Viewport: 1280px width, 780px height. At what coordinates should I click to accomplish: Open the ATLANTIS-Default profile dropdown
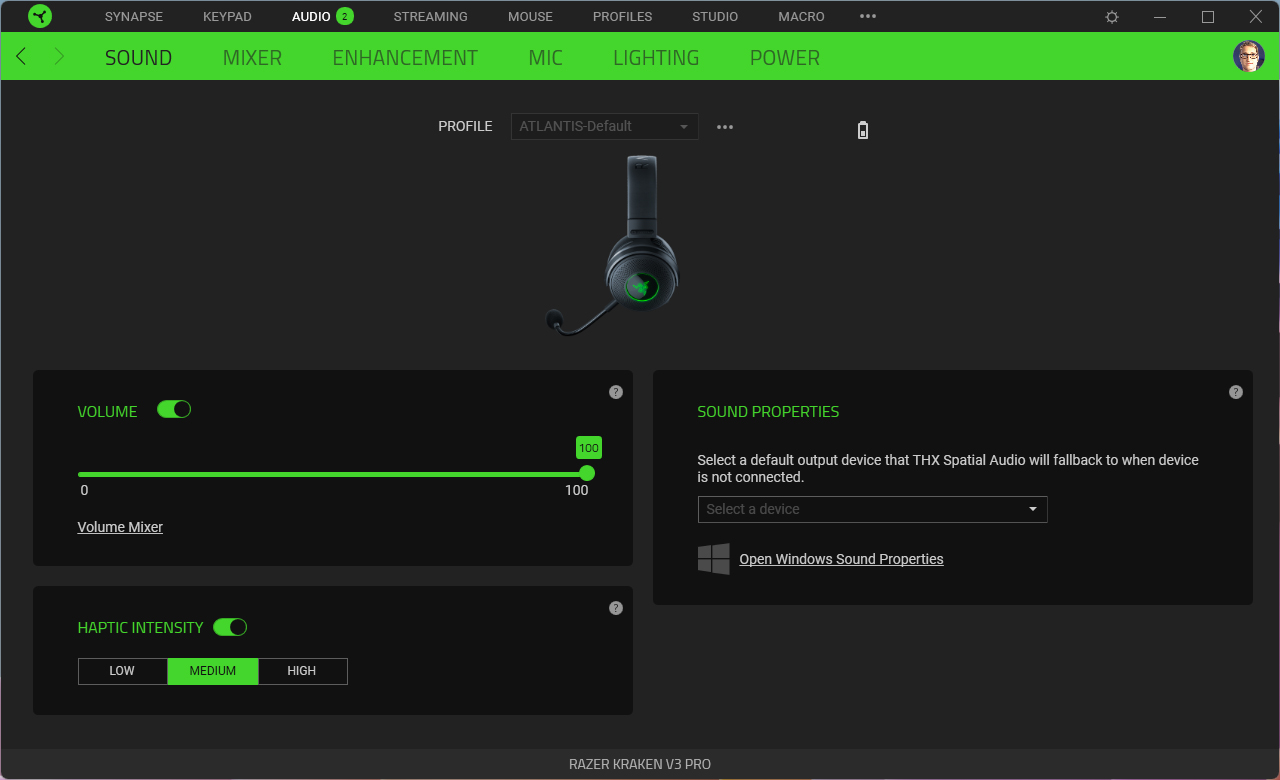pos(605,126)
